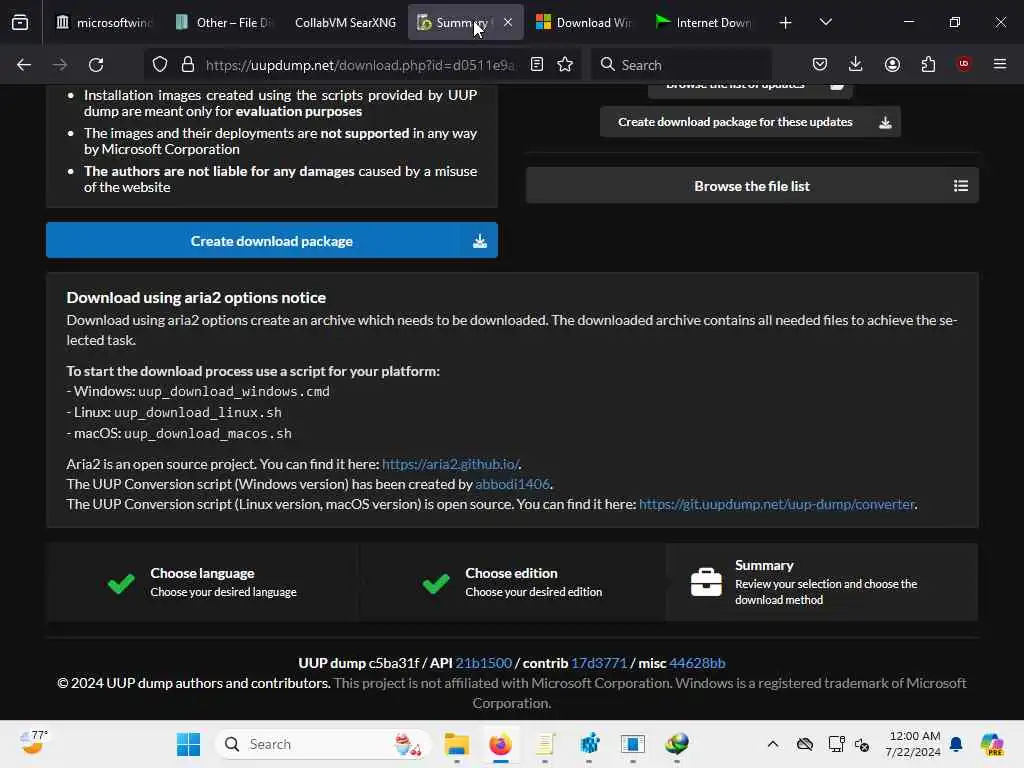
Task: Focus the browser Search box
Action: (681, 65)
